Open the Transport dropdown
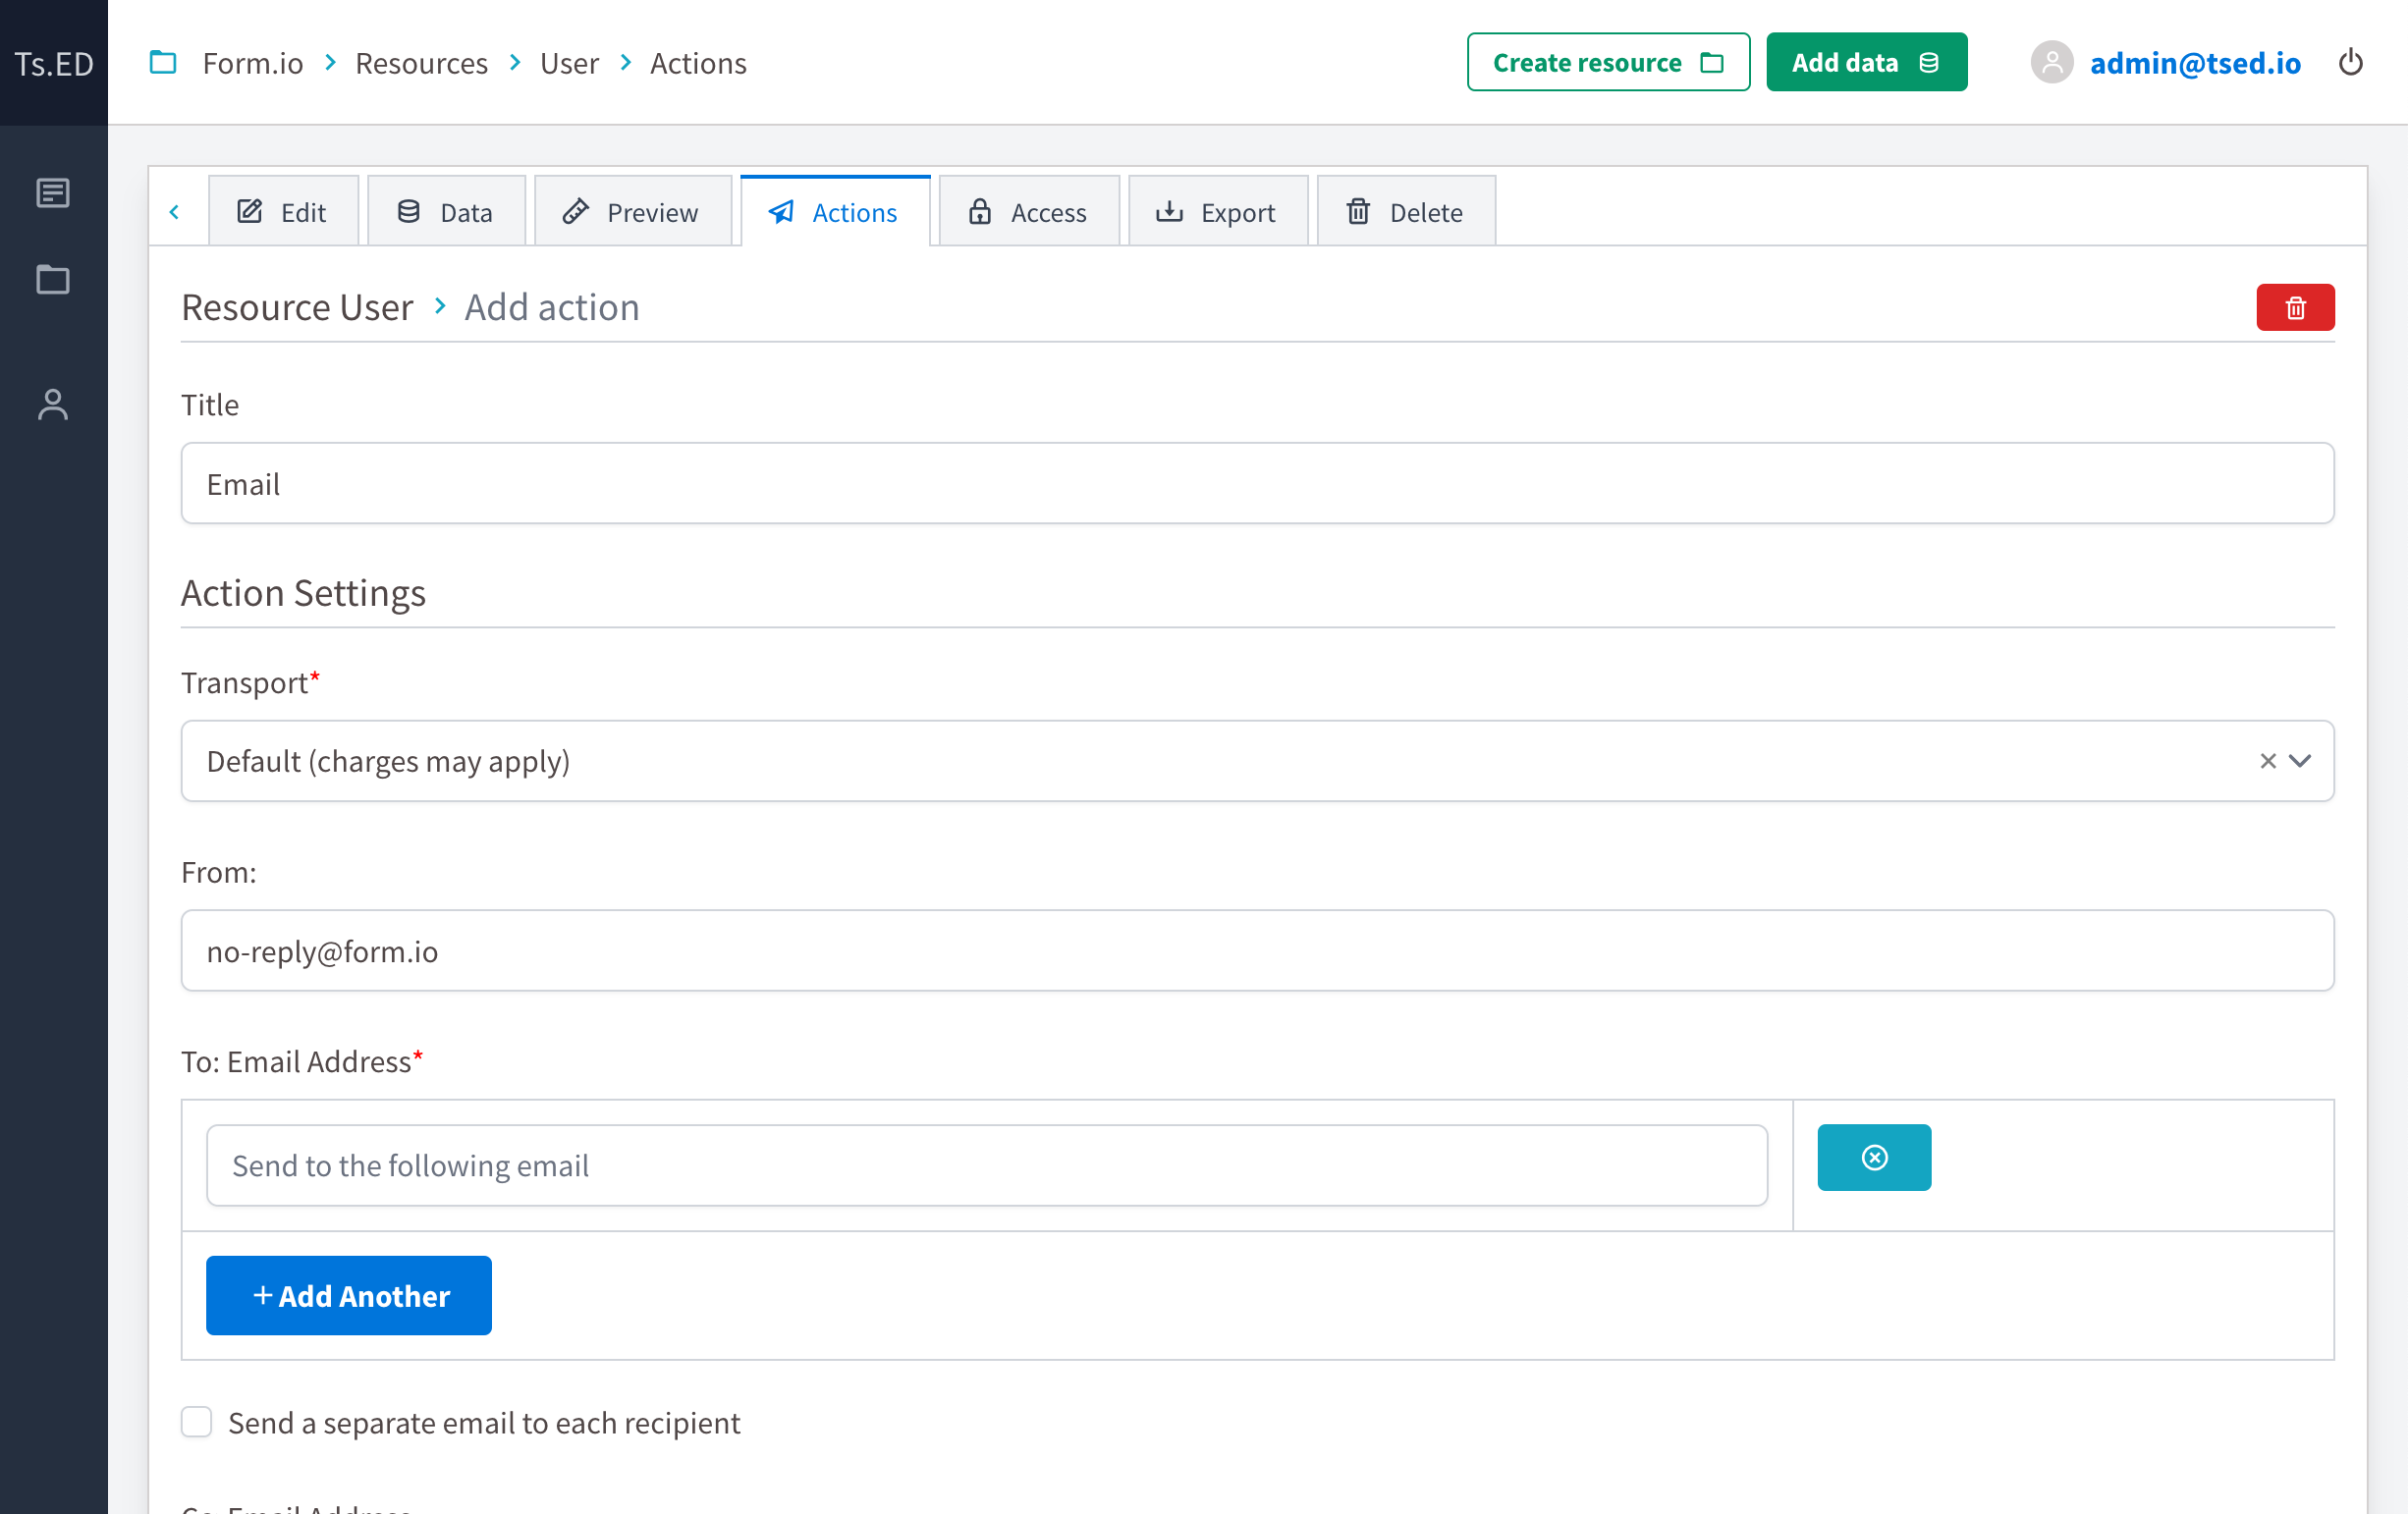 [x=2300, y=761]
